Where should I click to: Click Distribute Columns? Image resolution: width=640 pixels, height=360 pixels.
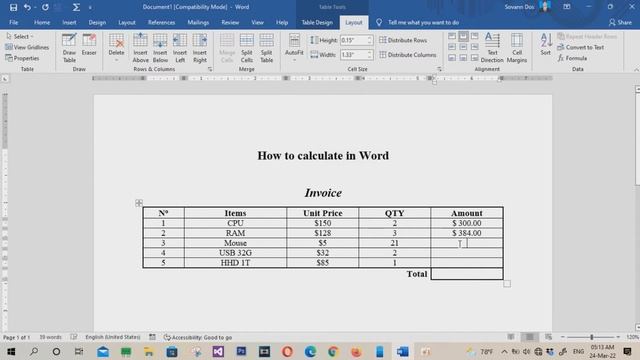[x=407, y=55]
